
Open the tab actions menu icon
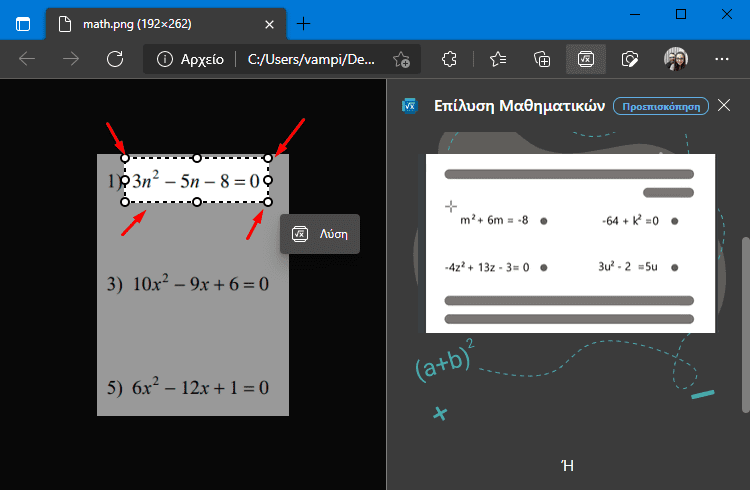pyautogui.click(x=22, y=24)
